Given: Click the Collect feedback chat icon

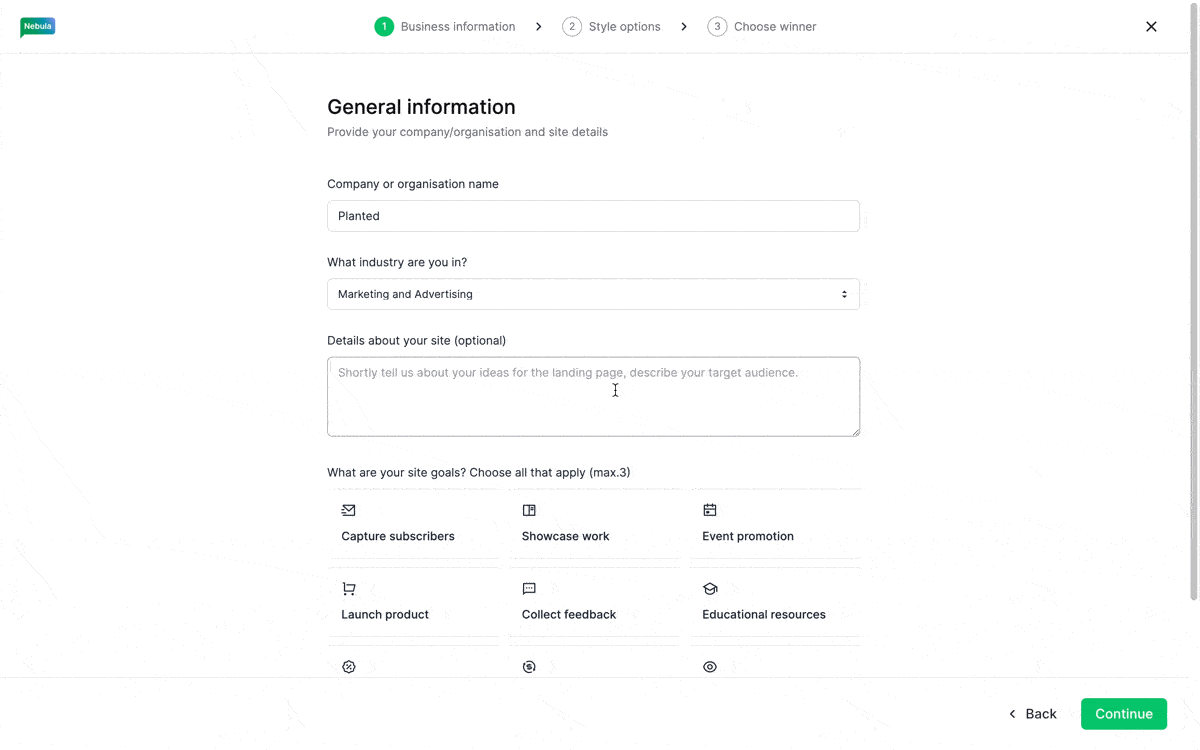Looking at the screenshot, I should pos(529,589).
